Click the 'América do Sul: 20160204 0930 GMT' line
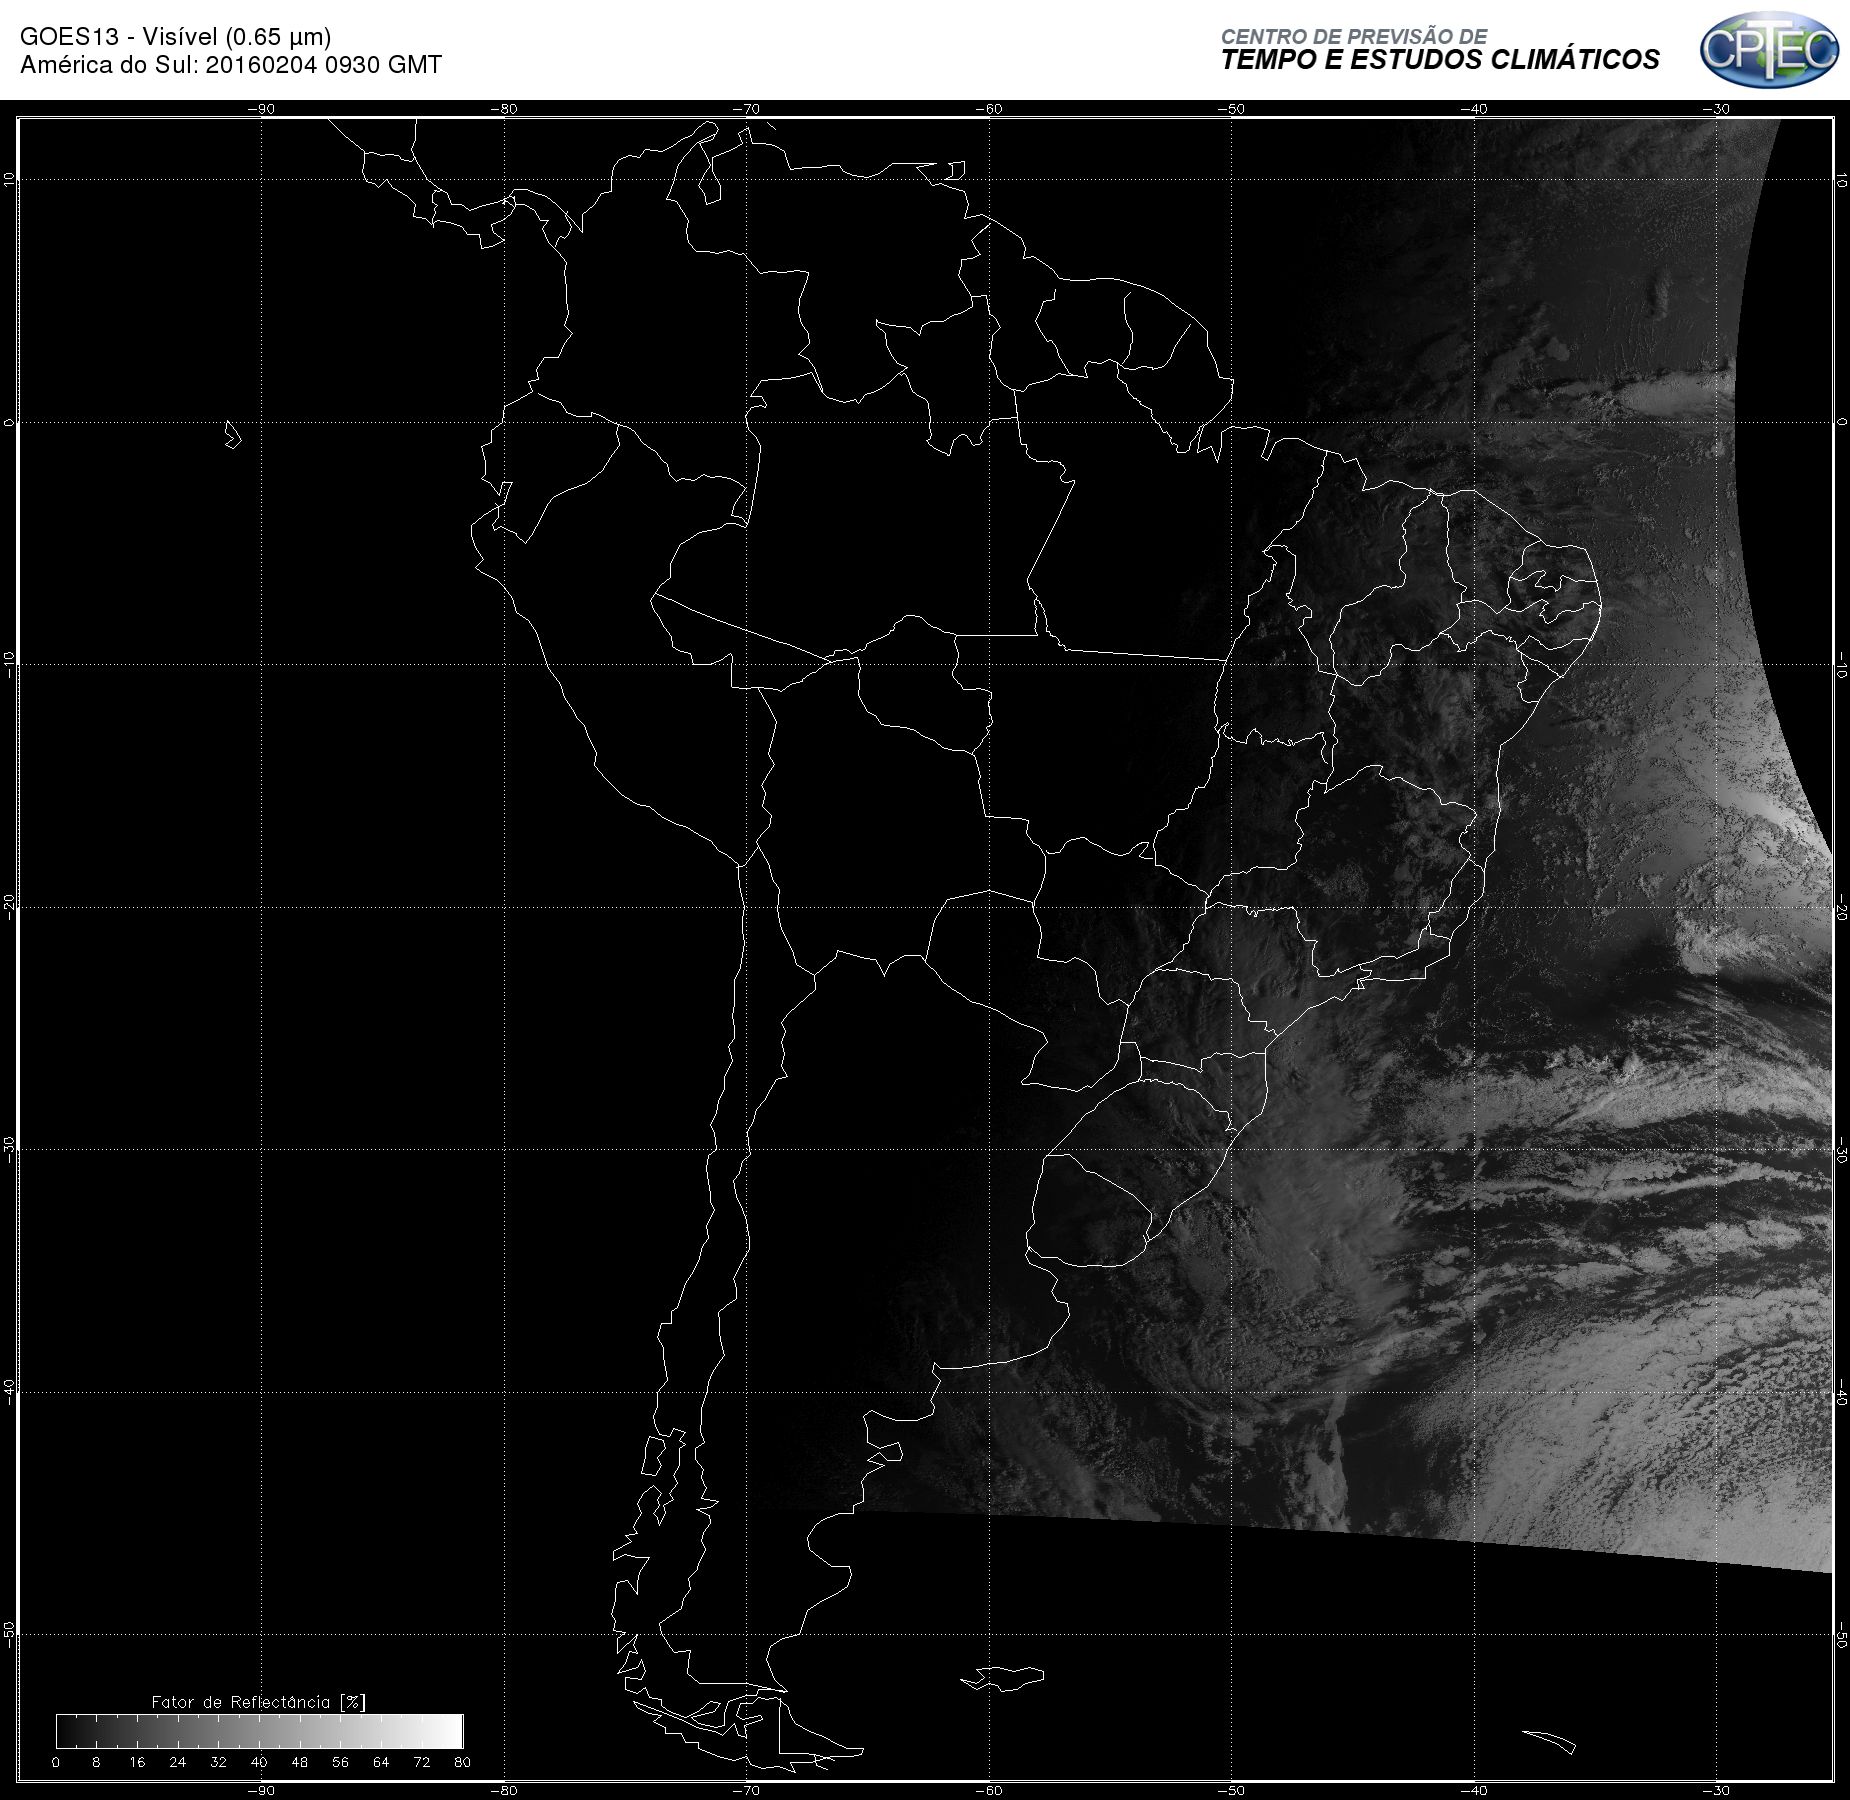 click(x=231, y=65)
